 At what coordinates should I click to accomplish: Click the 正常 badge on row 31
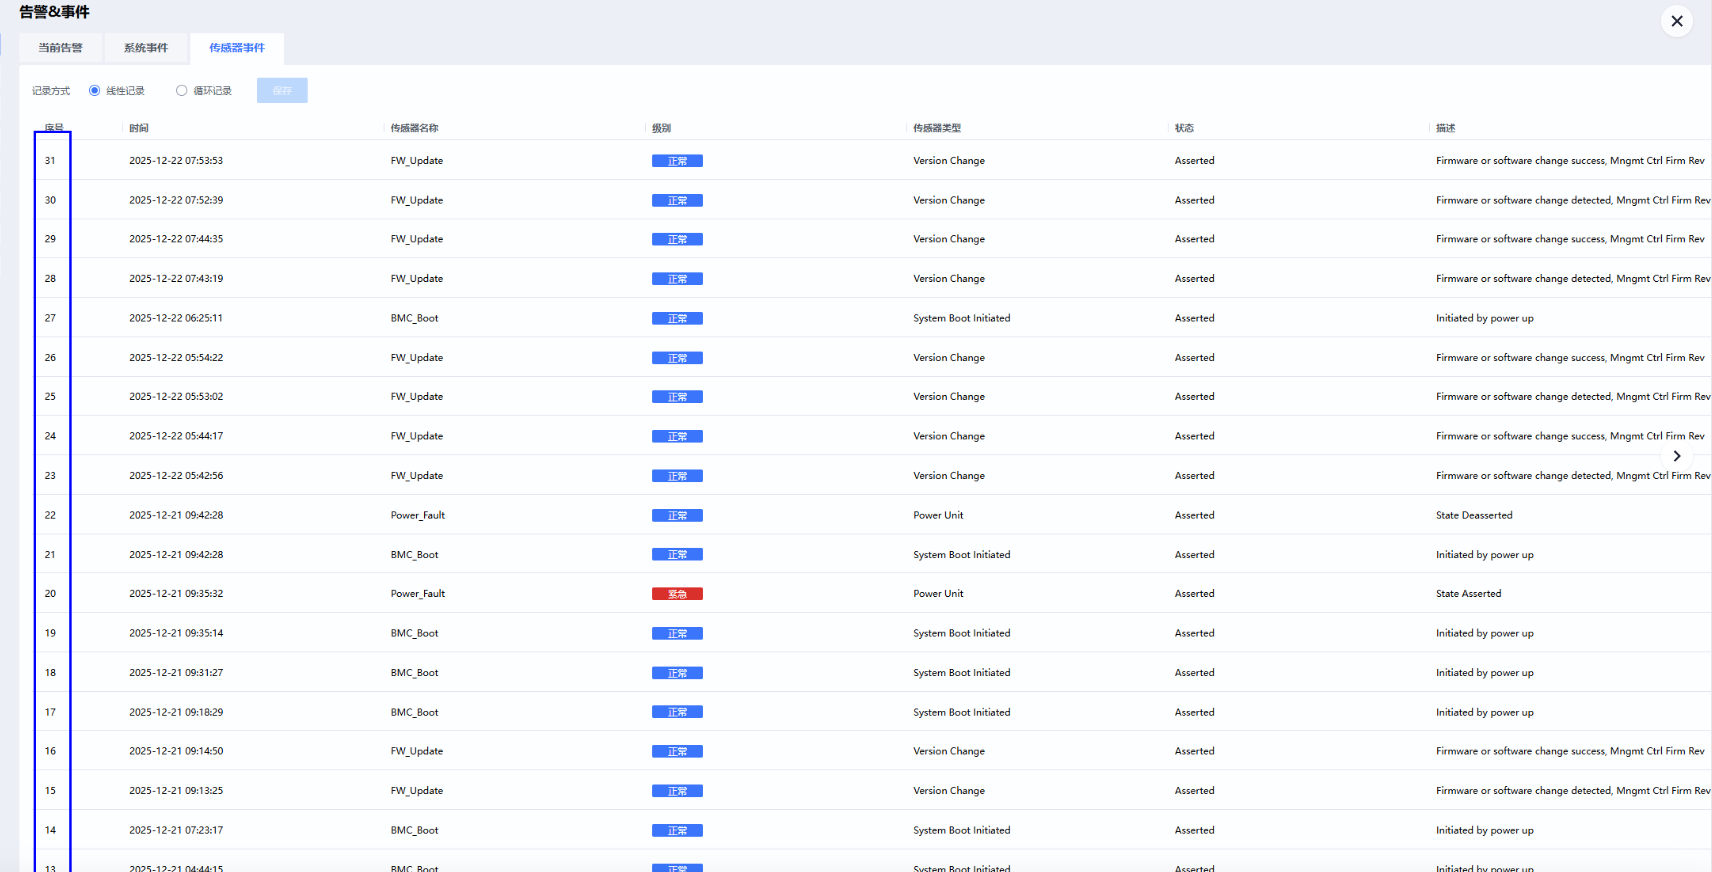pos(677,161)
